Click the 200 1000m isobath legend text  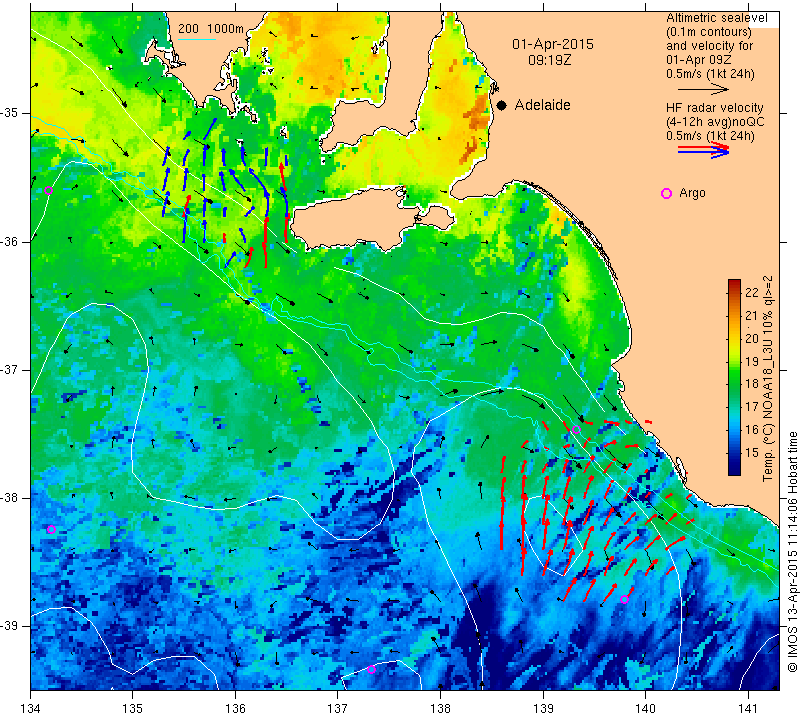pos(211,29)
